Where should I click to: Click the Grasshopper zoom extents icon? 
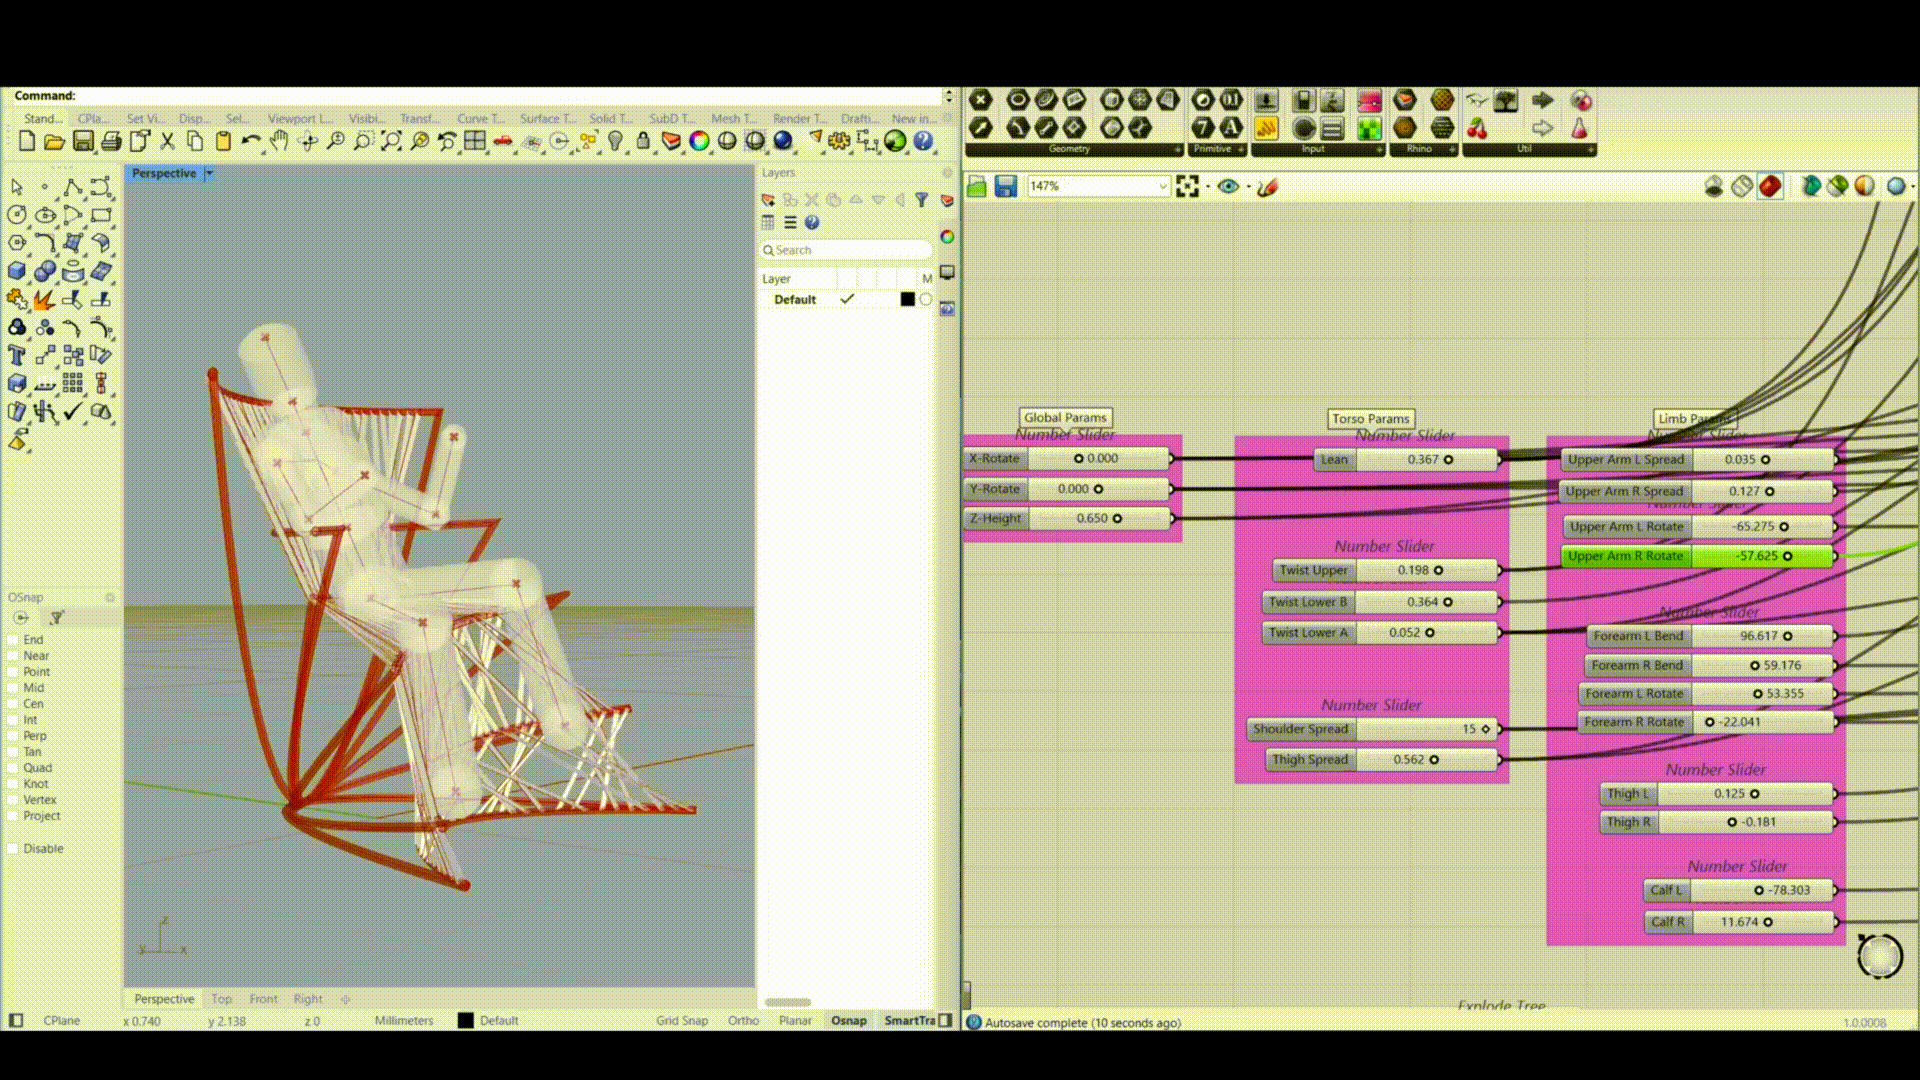tap(1187, 186)
